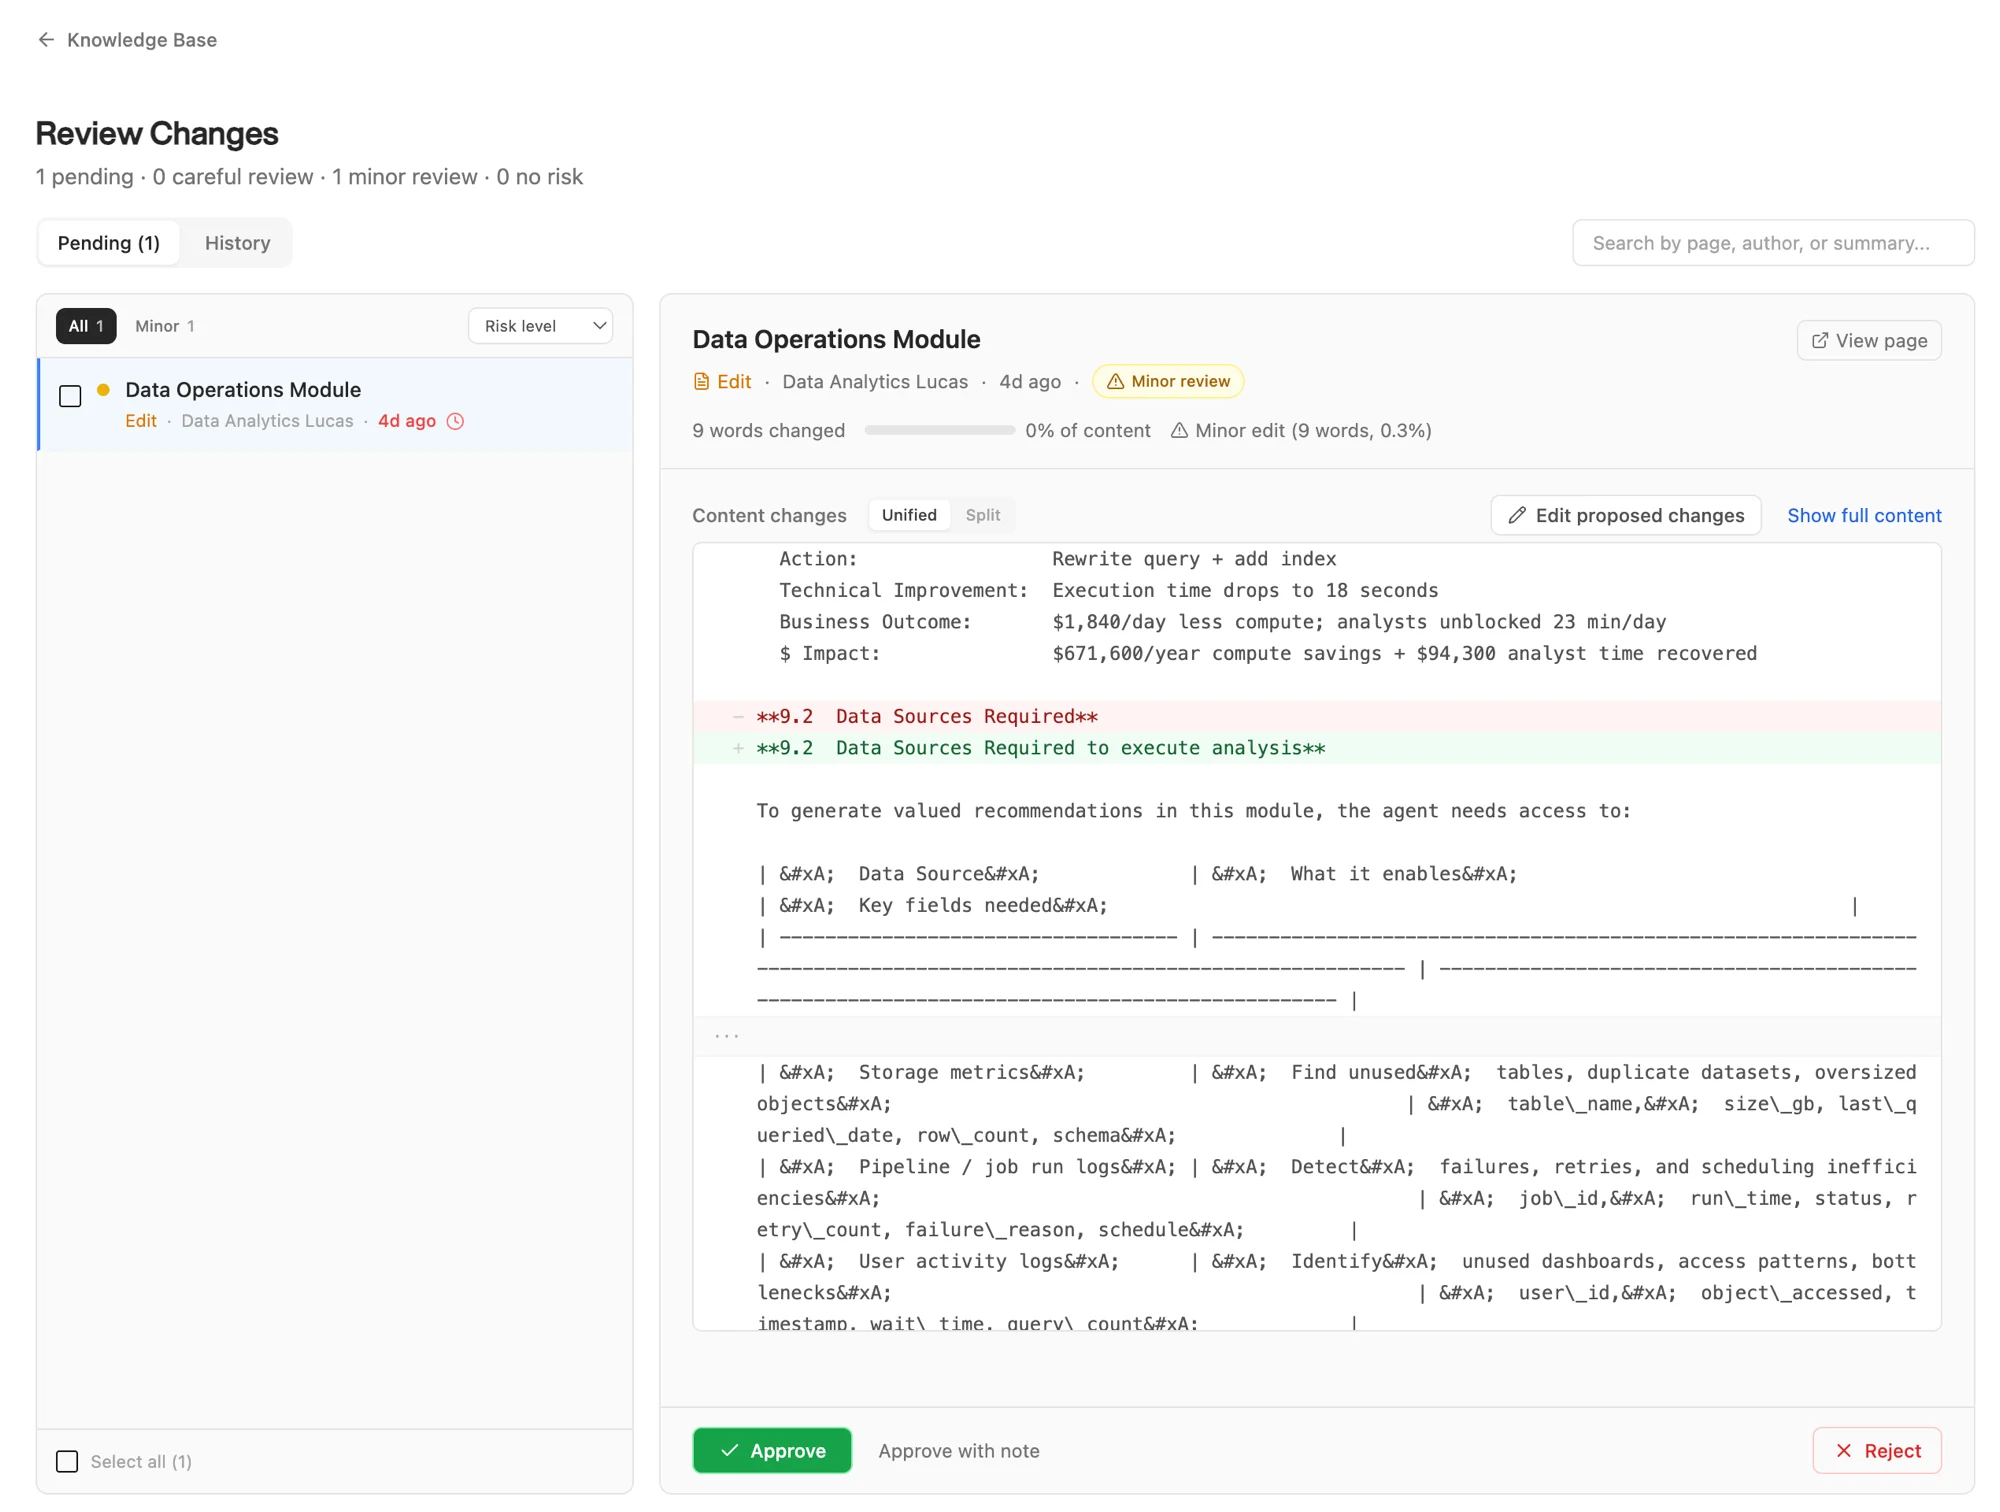Select the All 1 filter chip
The width and height of the screenshot is (2000, 1512).
[x=86, y=326]
